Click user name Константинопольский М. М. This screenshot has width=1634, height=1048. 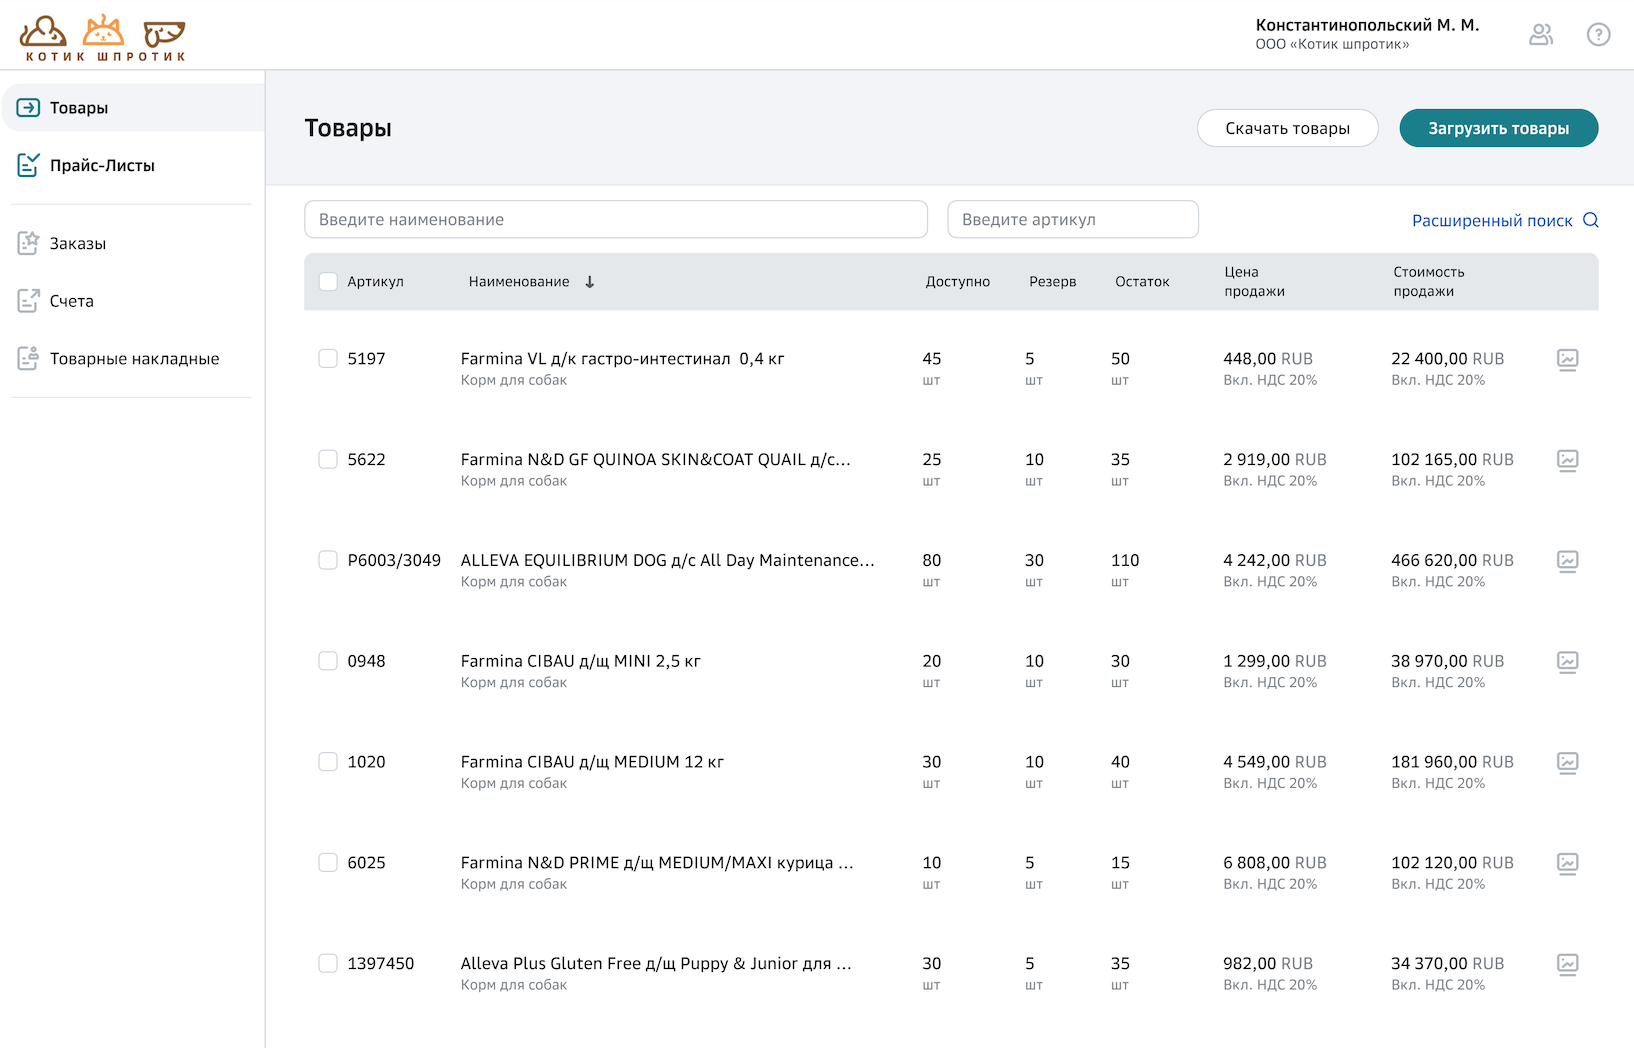tap(1367, 25)
